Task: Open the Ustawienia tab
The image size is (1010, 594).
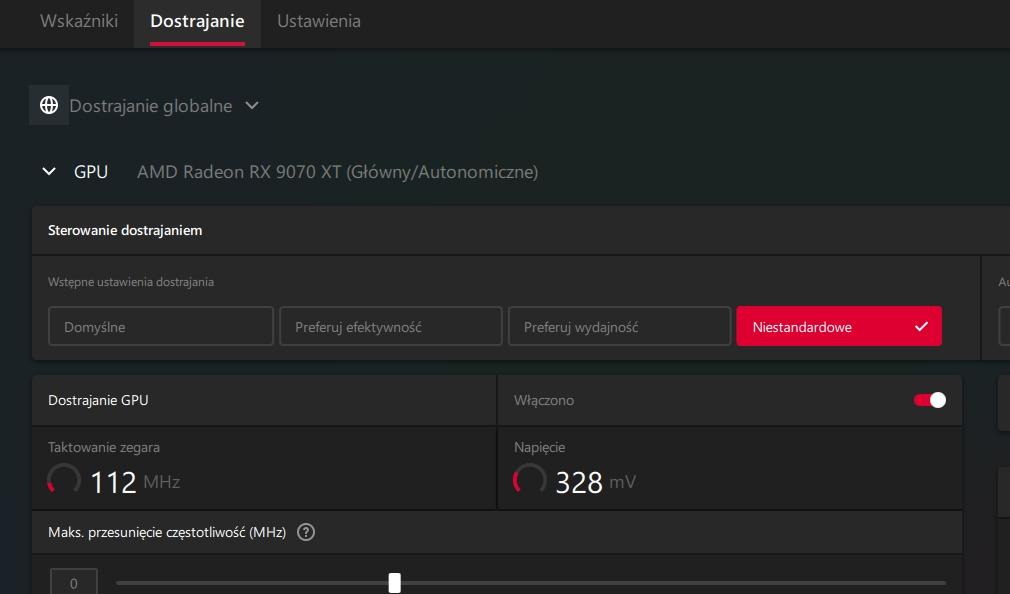Action: [318, 21]
